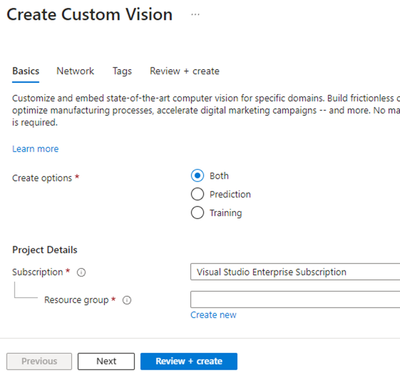Click the Create options label
400x378 pixels.
[x=42, y=178]
